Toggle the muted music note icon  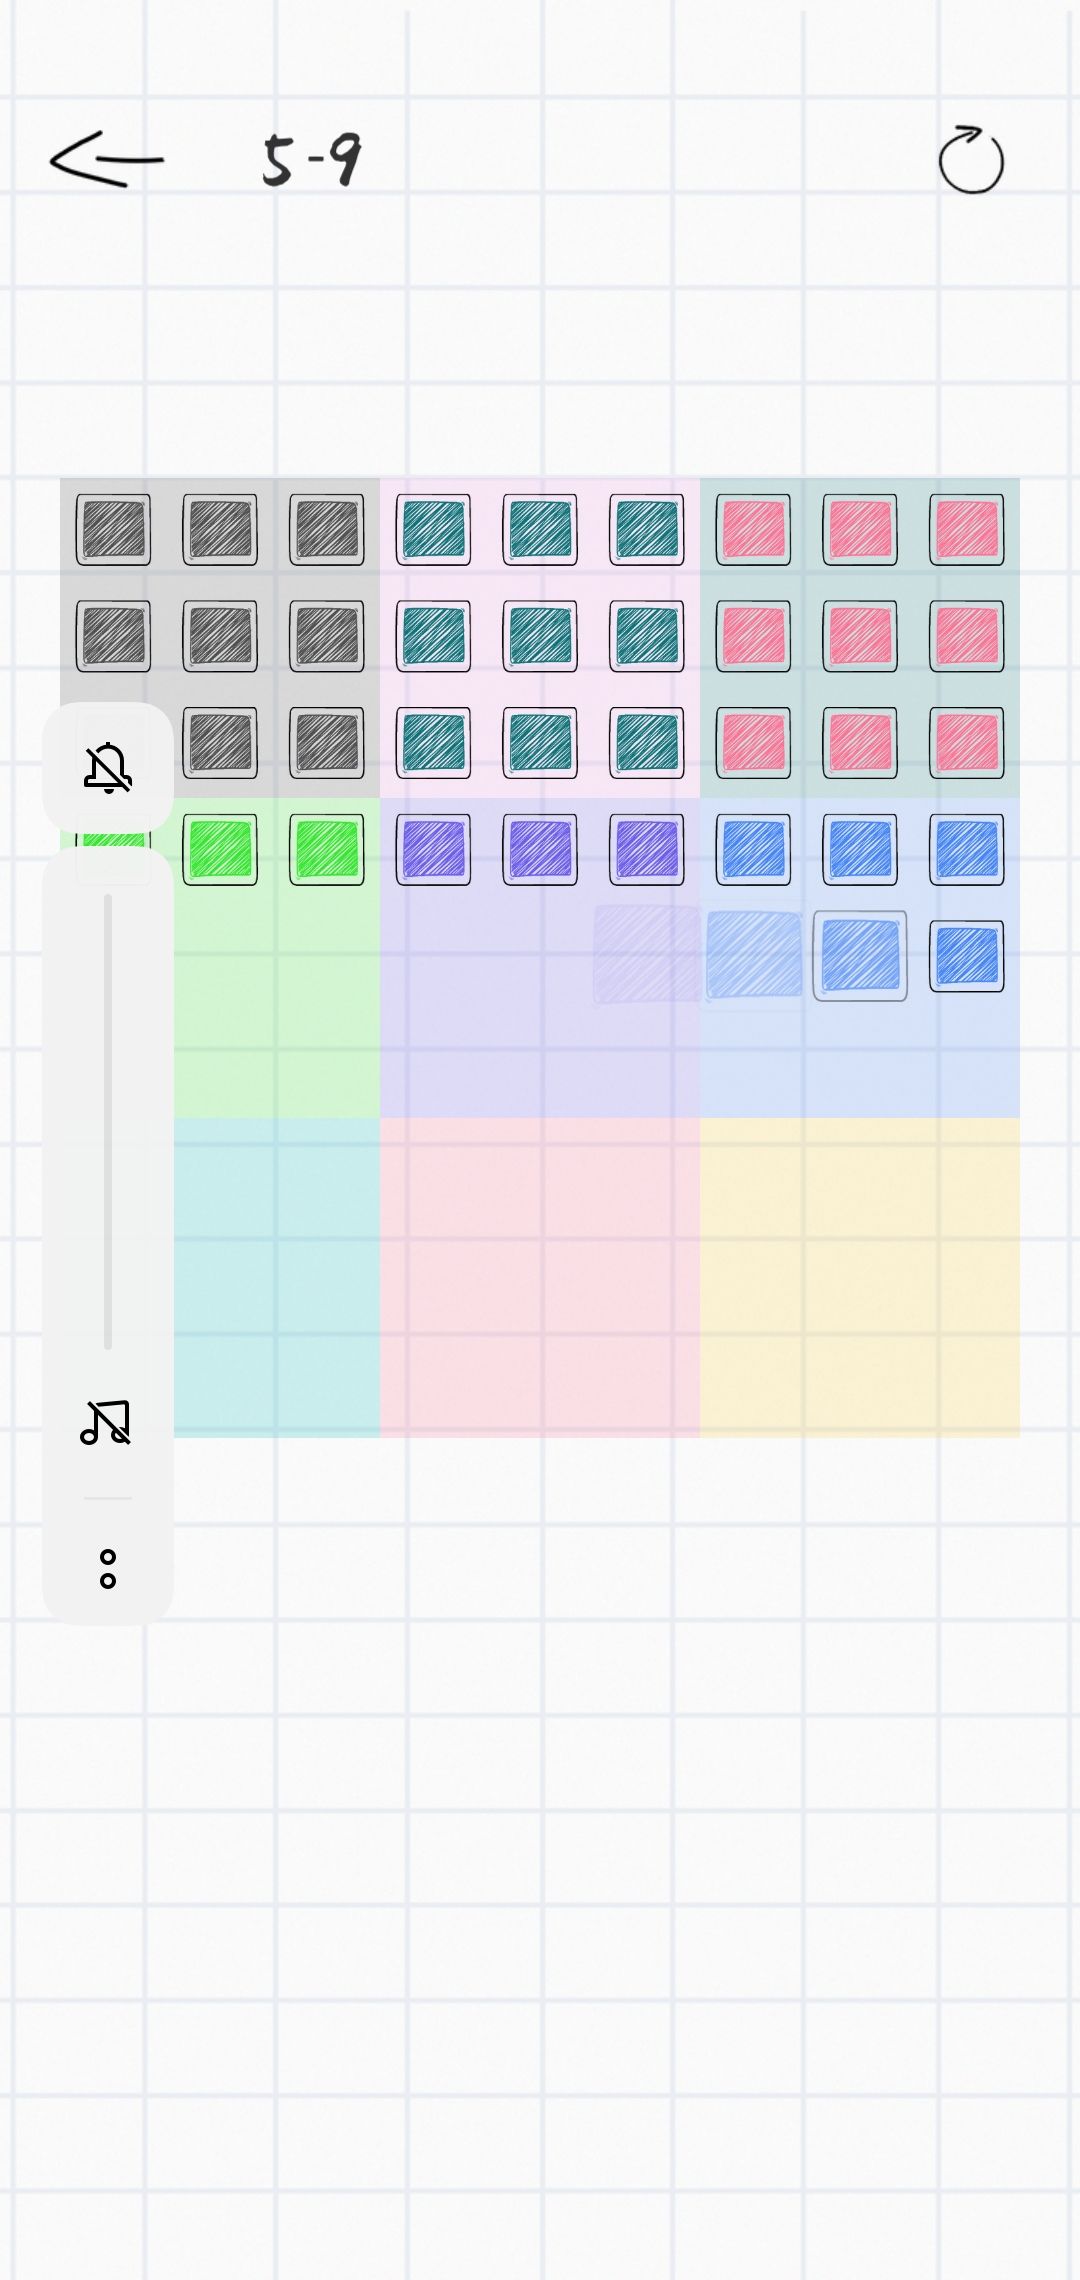click(106, 1422)
